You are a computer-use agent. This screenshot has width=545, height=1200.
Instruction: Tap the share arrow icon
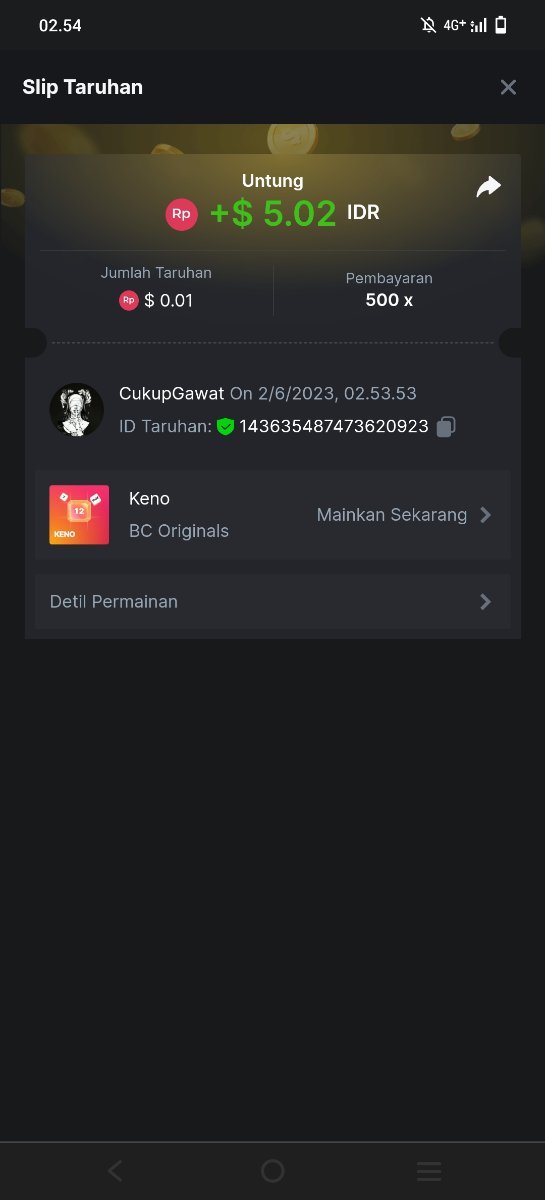tap(488, 187)
